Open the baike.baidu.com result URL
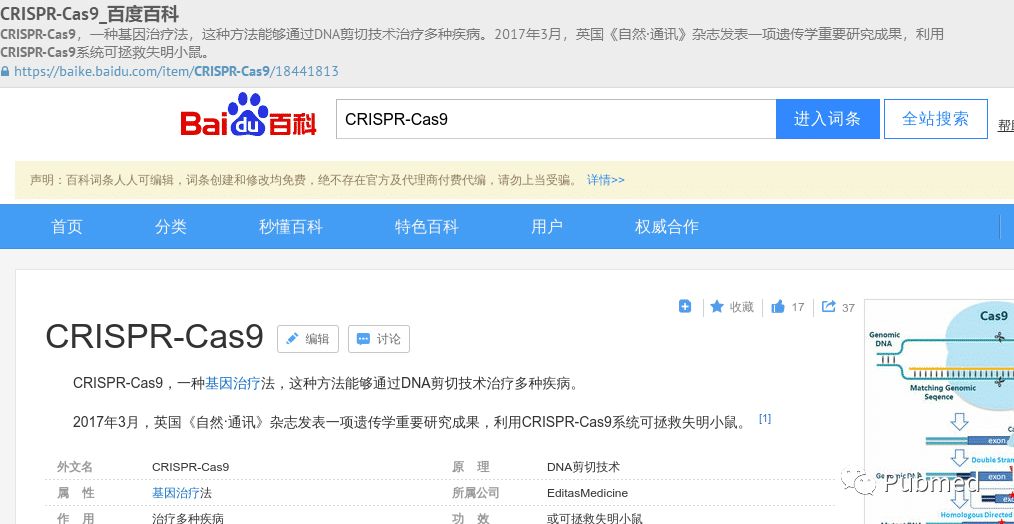 176,71
